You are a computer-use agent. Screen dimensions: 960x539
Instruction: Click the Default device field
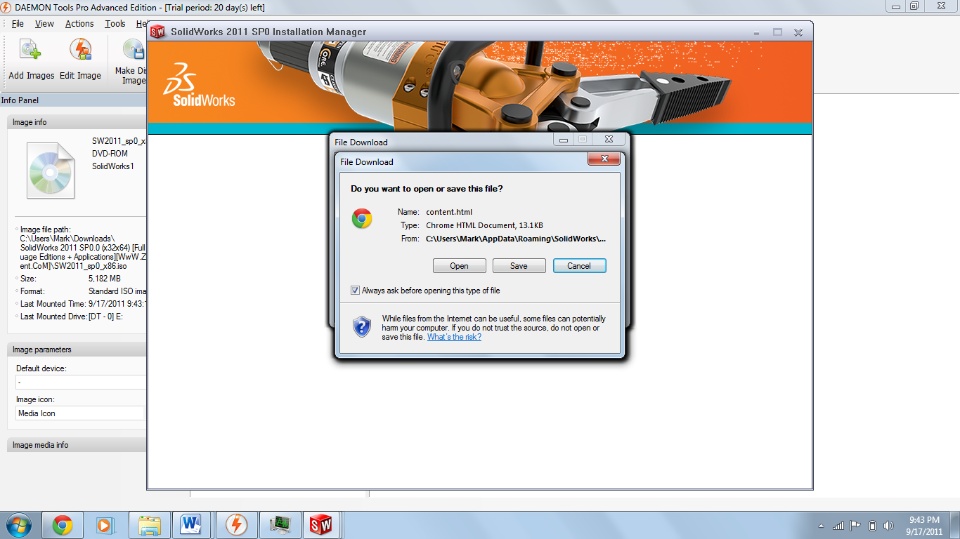point(80,382)
